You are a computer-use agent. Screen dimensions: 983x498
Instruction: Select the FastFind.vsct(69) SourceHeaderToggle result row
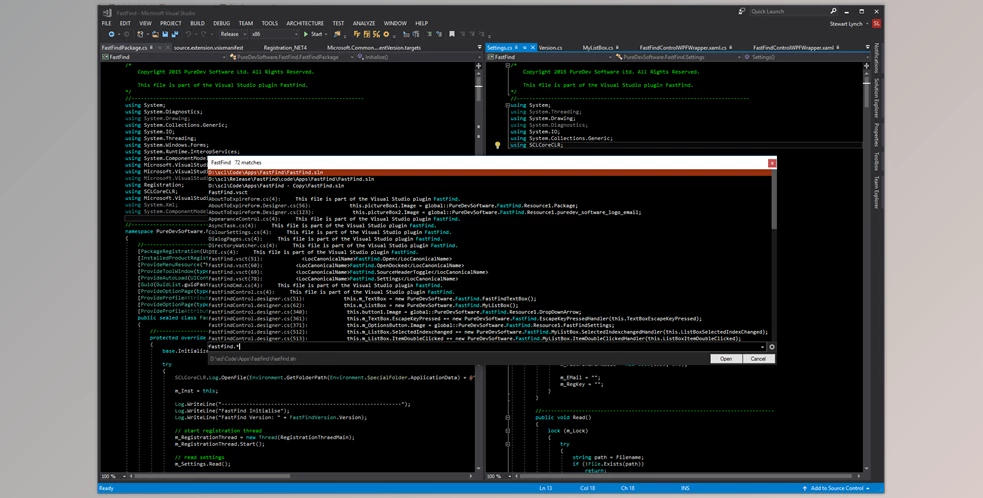(x=489, y=272)
